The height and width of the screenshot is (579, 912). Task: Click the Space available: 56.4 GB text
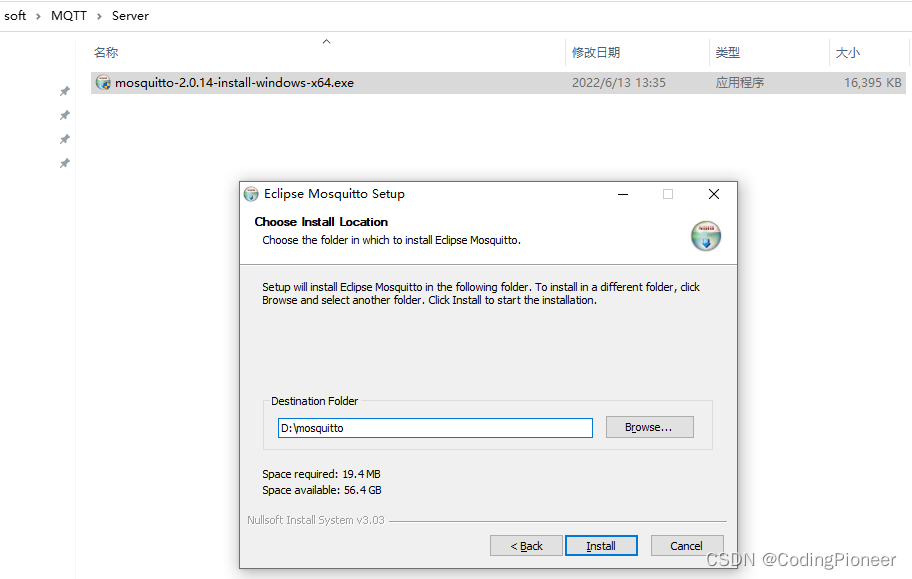(x=322, y=490)
